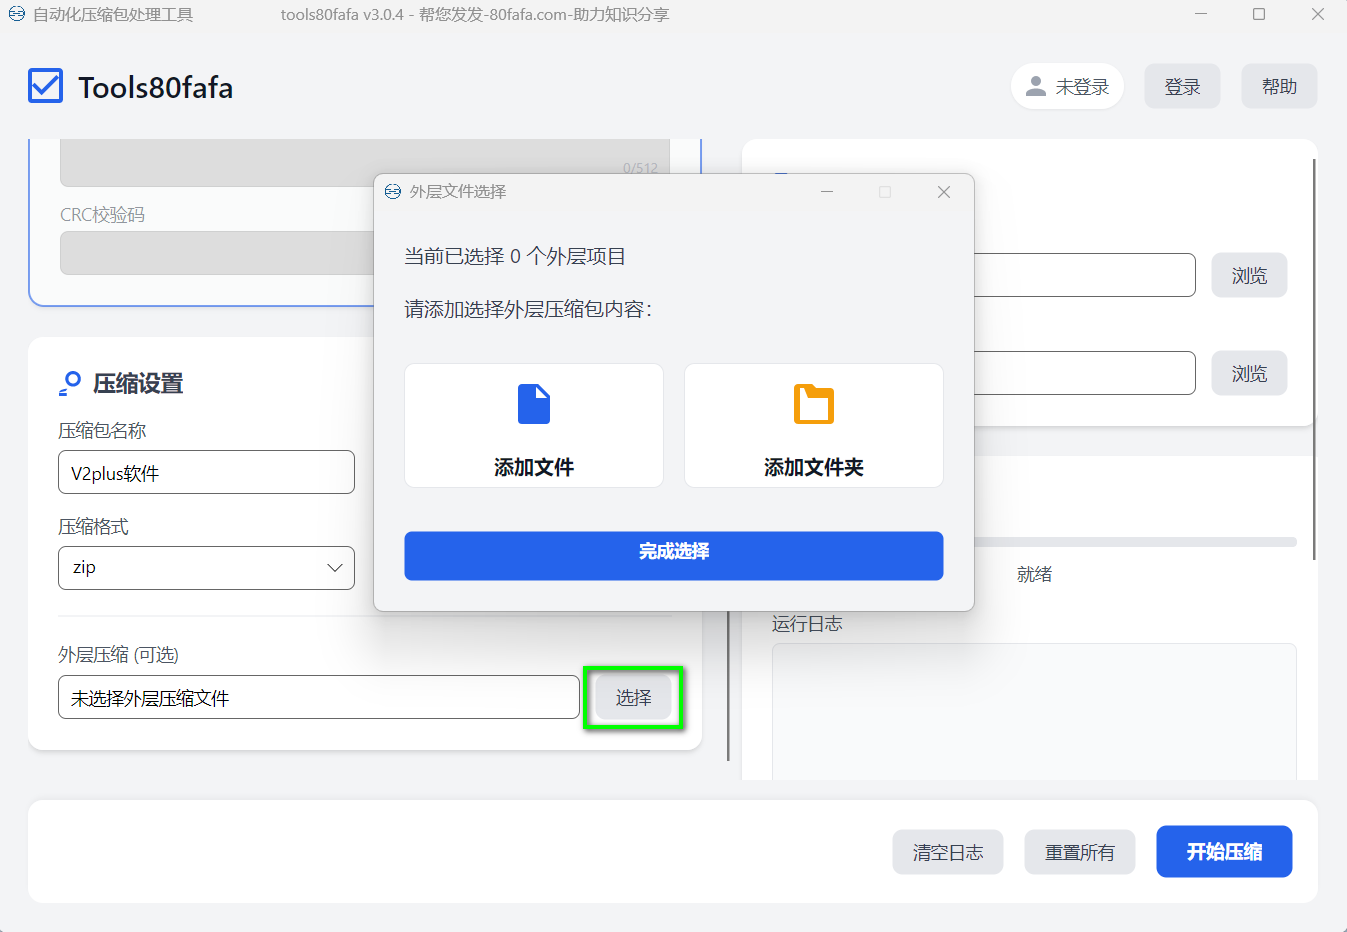Focus the 压缩包名称 text field
The width and height of the screenshot is (1347, 932).
pyautogui.click(x=206, y=473)
